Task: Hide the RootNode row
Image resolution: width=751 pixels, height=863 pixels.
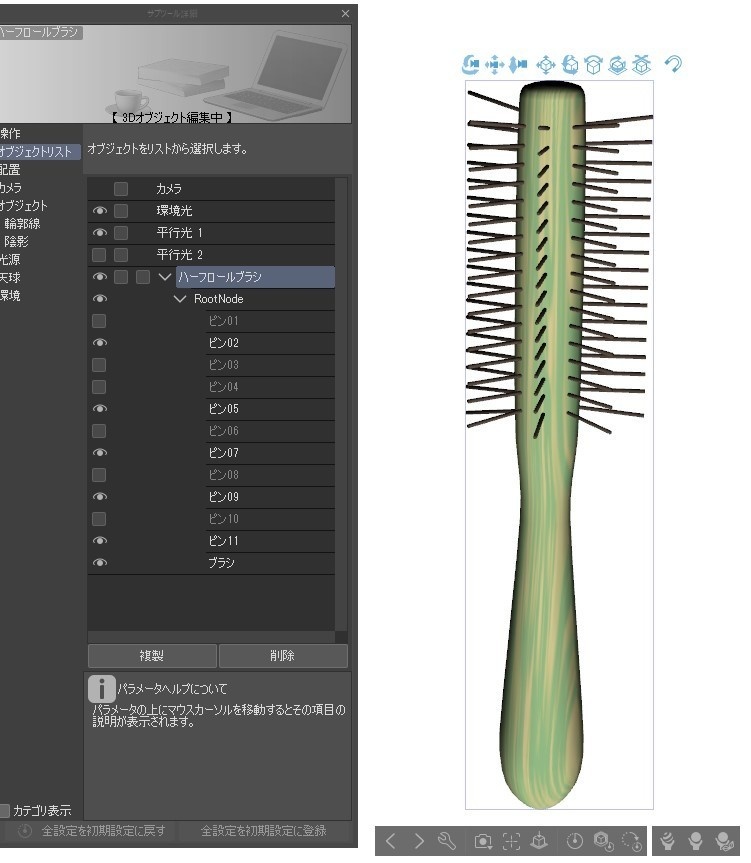Action: (x=99, y=299)
